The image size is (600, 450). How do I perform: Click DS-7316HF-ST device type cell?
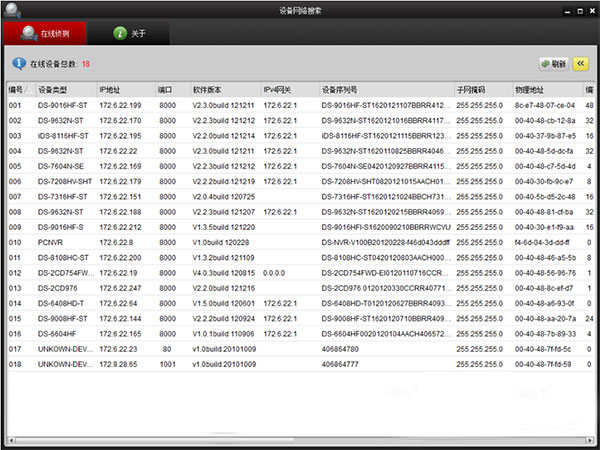(62, 197)
